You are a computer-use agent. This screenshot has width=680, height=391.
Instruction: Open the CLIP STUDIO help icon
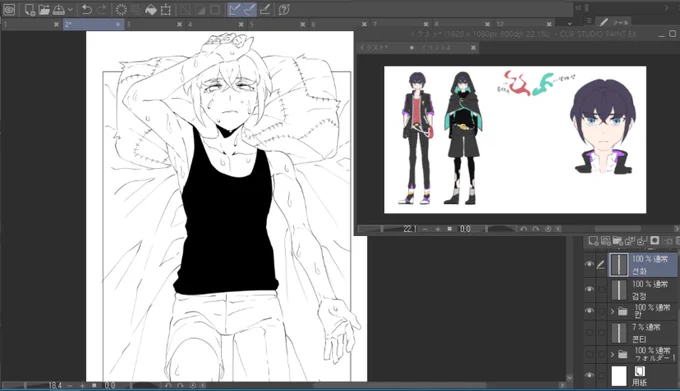point(284,10)
